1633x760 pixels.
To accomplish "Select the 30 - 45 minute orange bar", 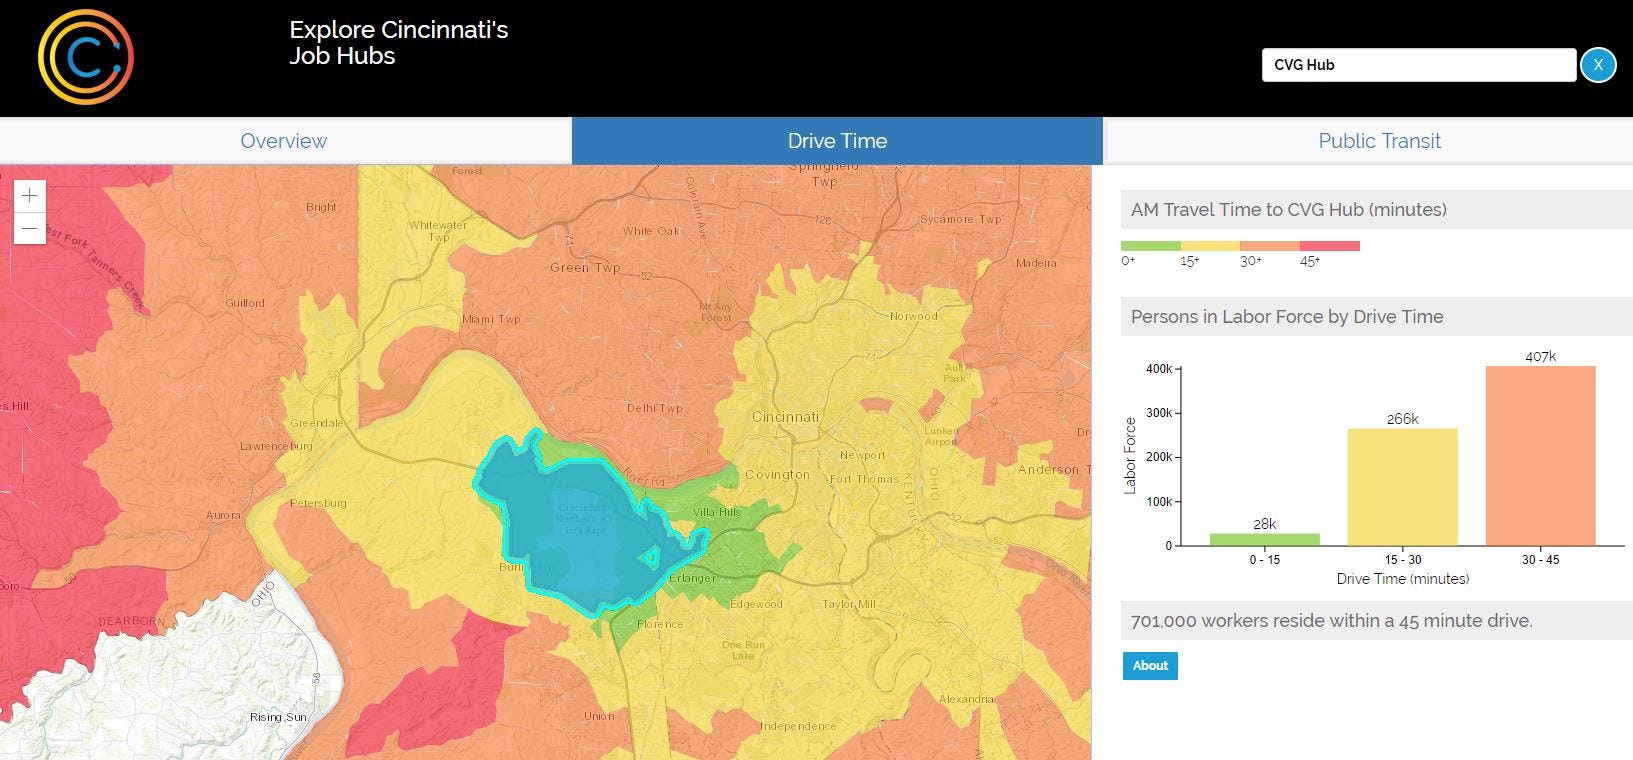I will (x=1540, y=456).
